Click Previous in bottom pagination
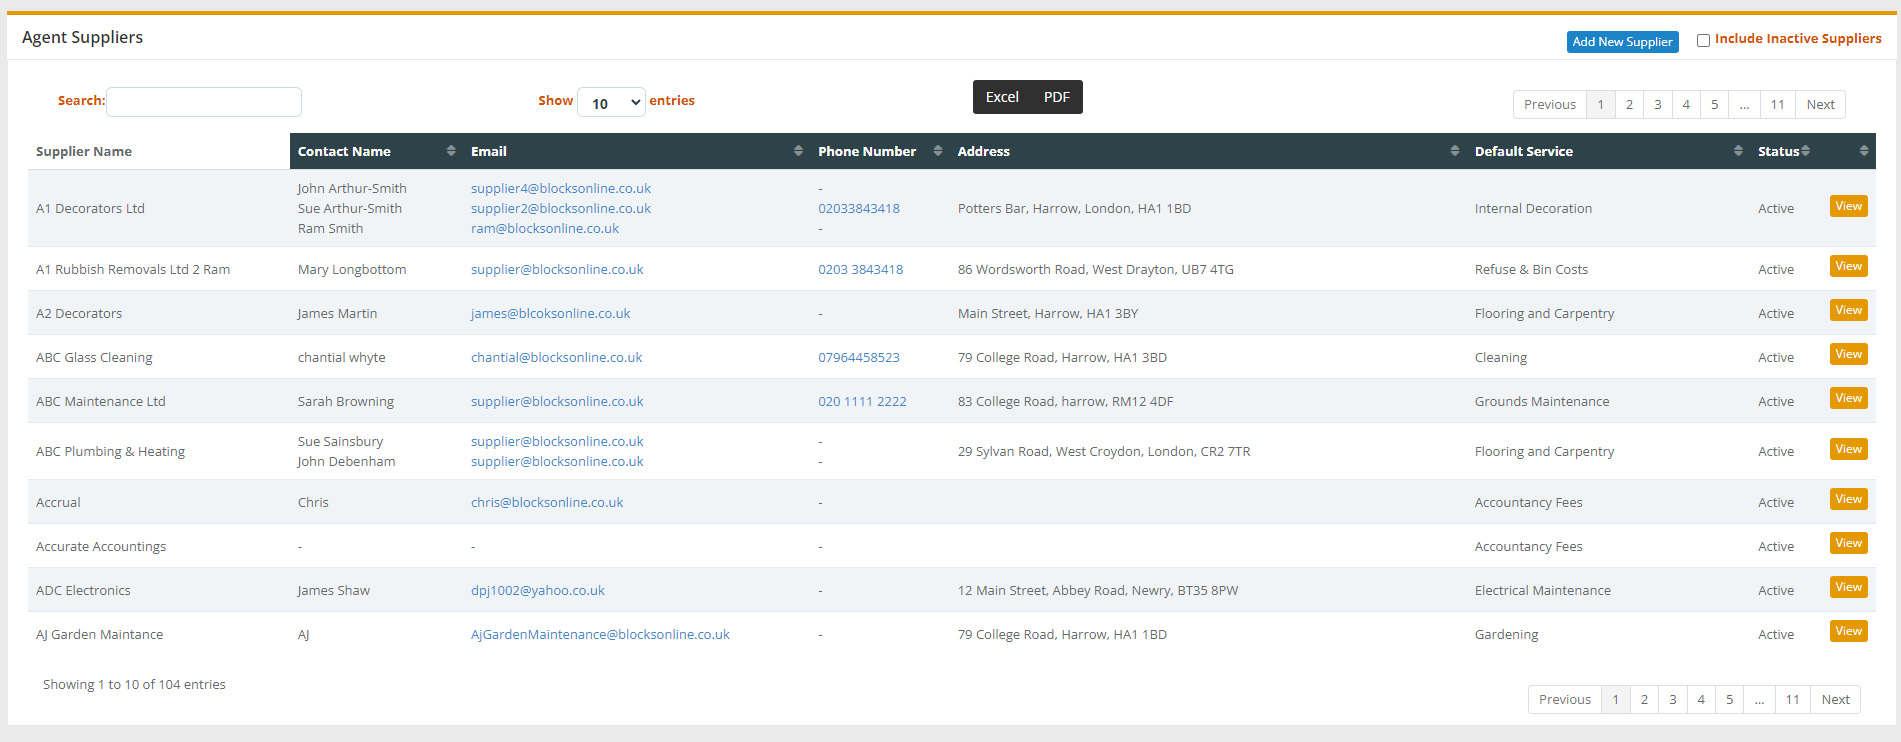The height and width of the screenshot is (742, 1901). 1565,699
